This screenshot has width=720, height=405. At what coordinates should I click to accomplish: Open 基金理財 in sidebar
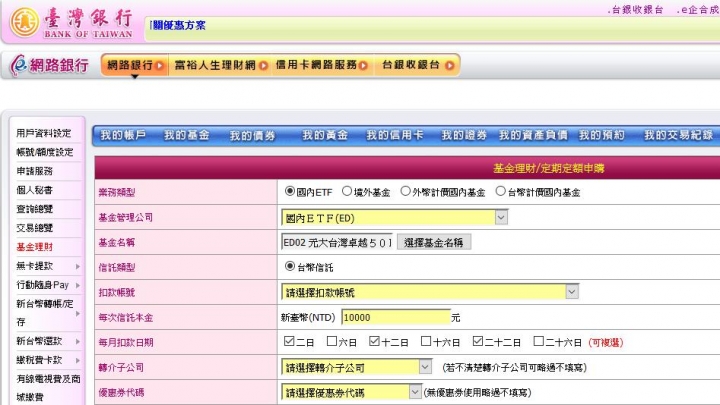[34, 247]
